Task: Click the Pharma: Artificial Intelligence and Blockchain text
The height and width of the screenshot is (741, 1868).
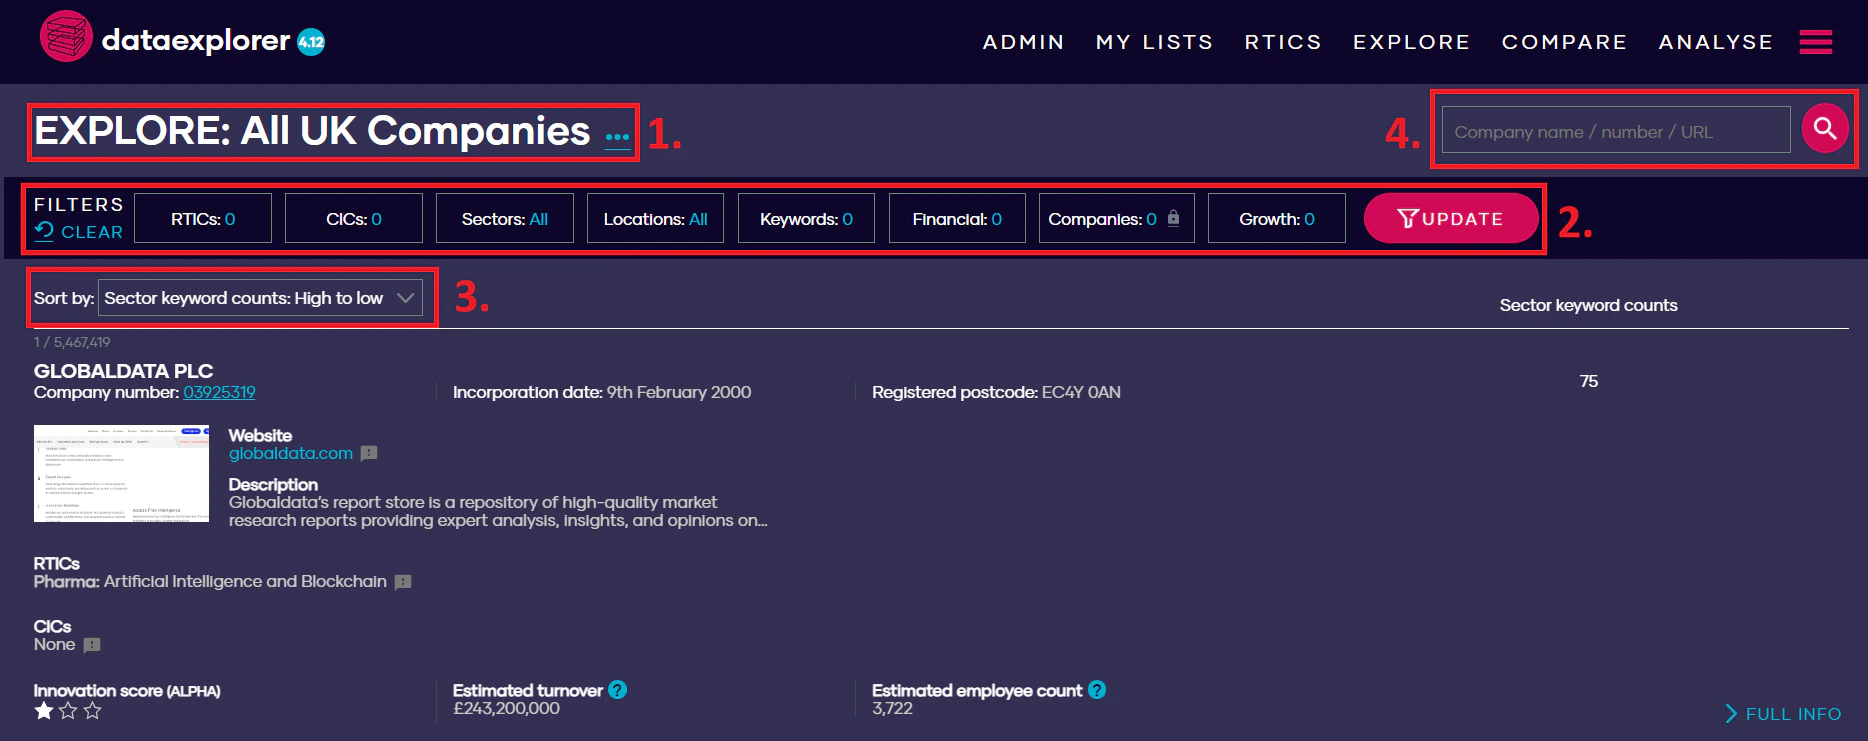Action: (x=210, y=582)
